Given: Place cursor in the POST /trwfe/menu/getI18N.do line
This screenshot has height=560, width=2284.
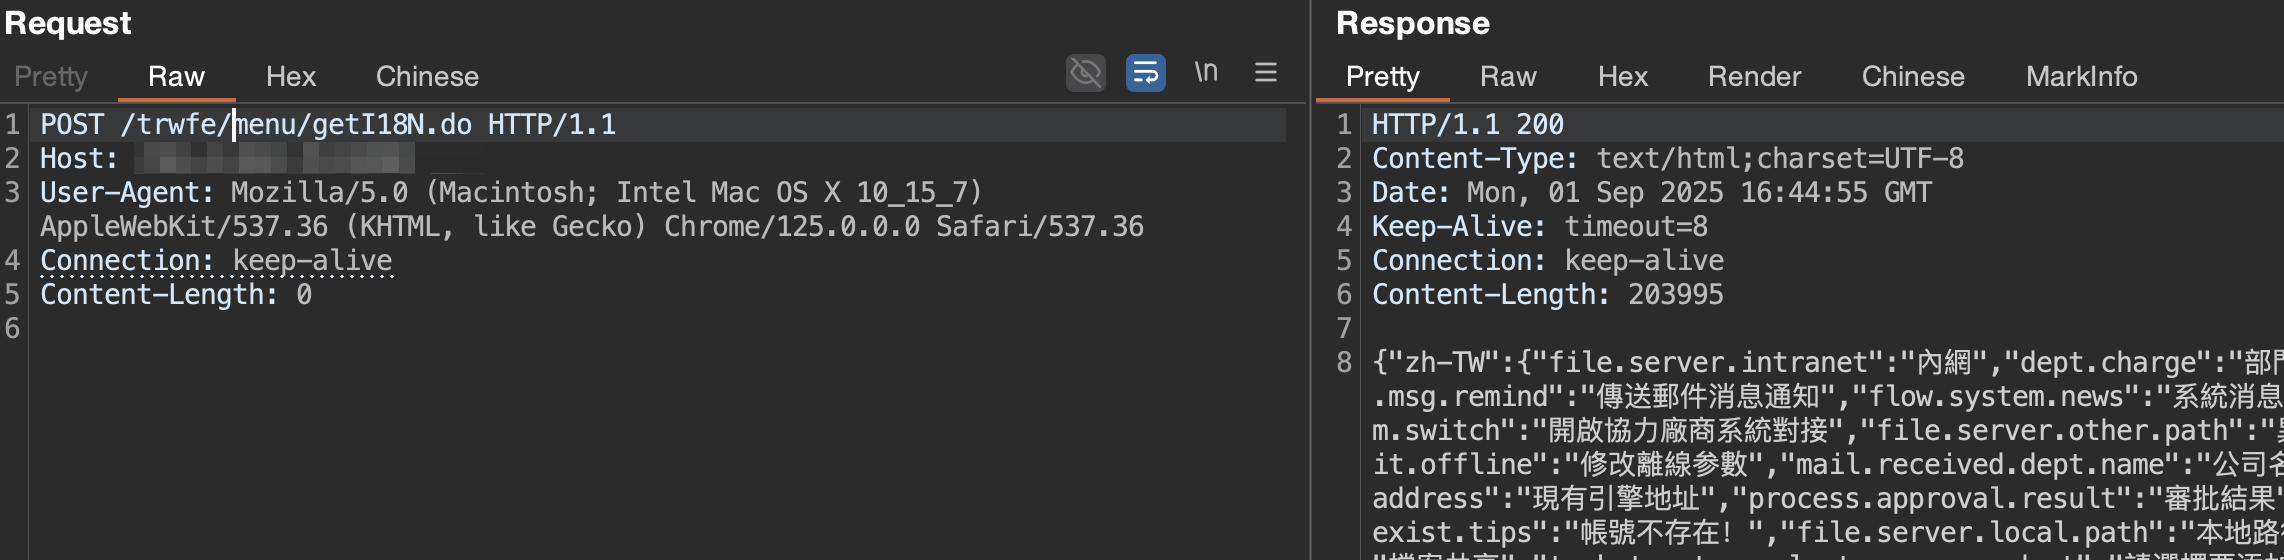Looking at the screenshot, I should point(328,125).
